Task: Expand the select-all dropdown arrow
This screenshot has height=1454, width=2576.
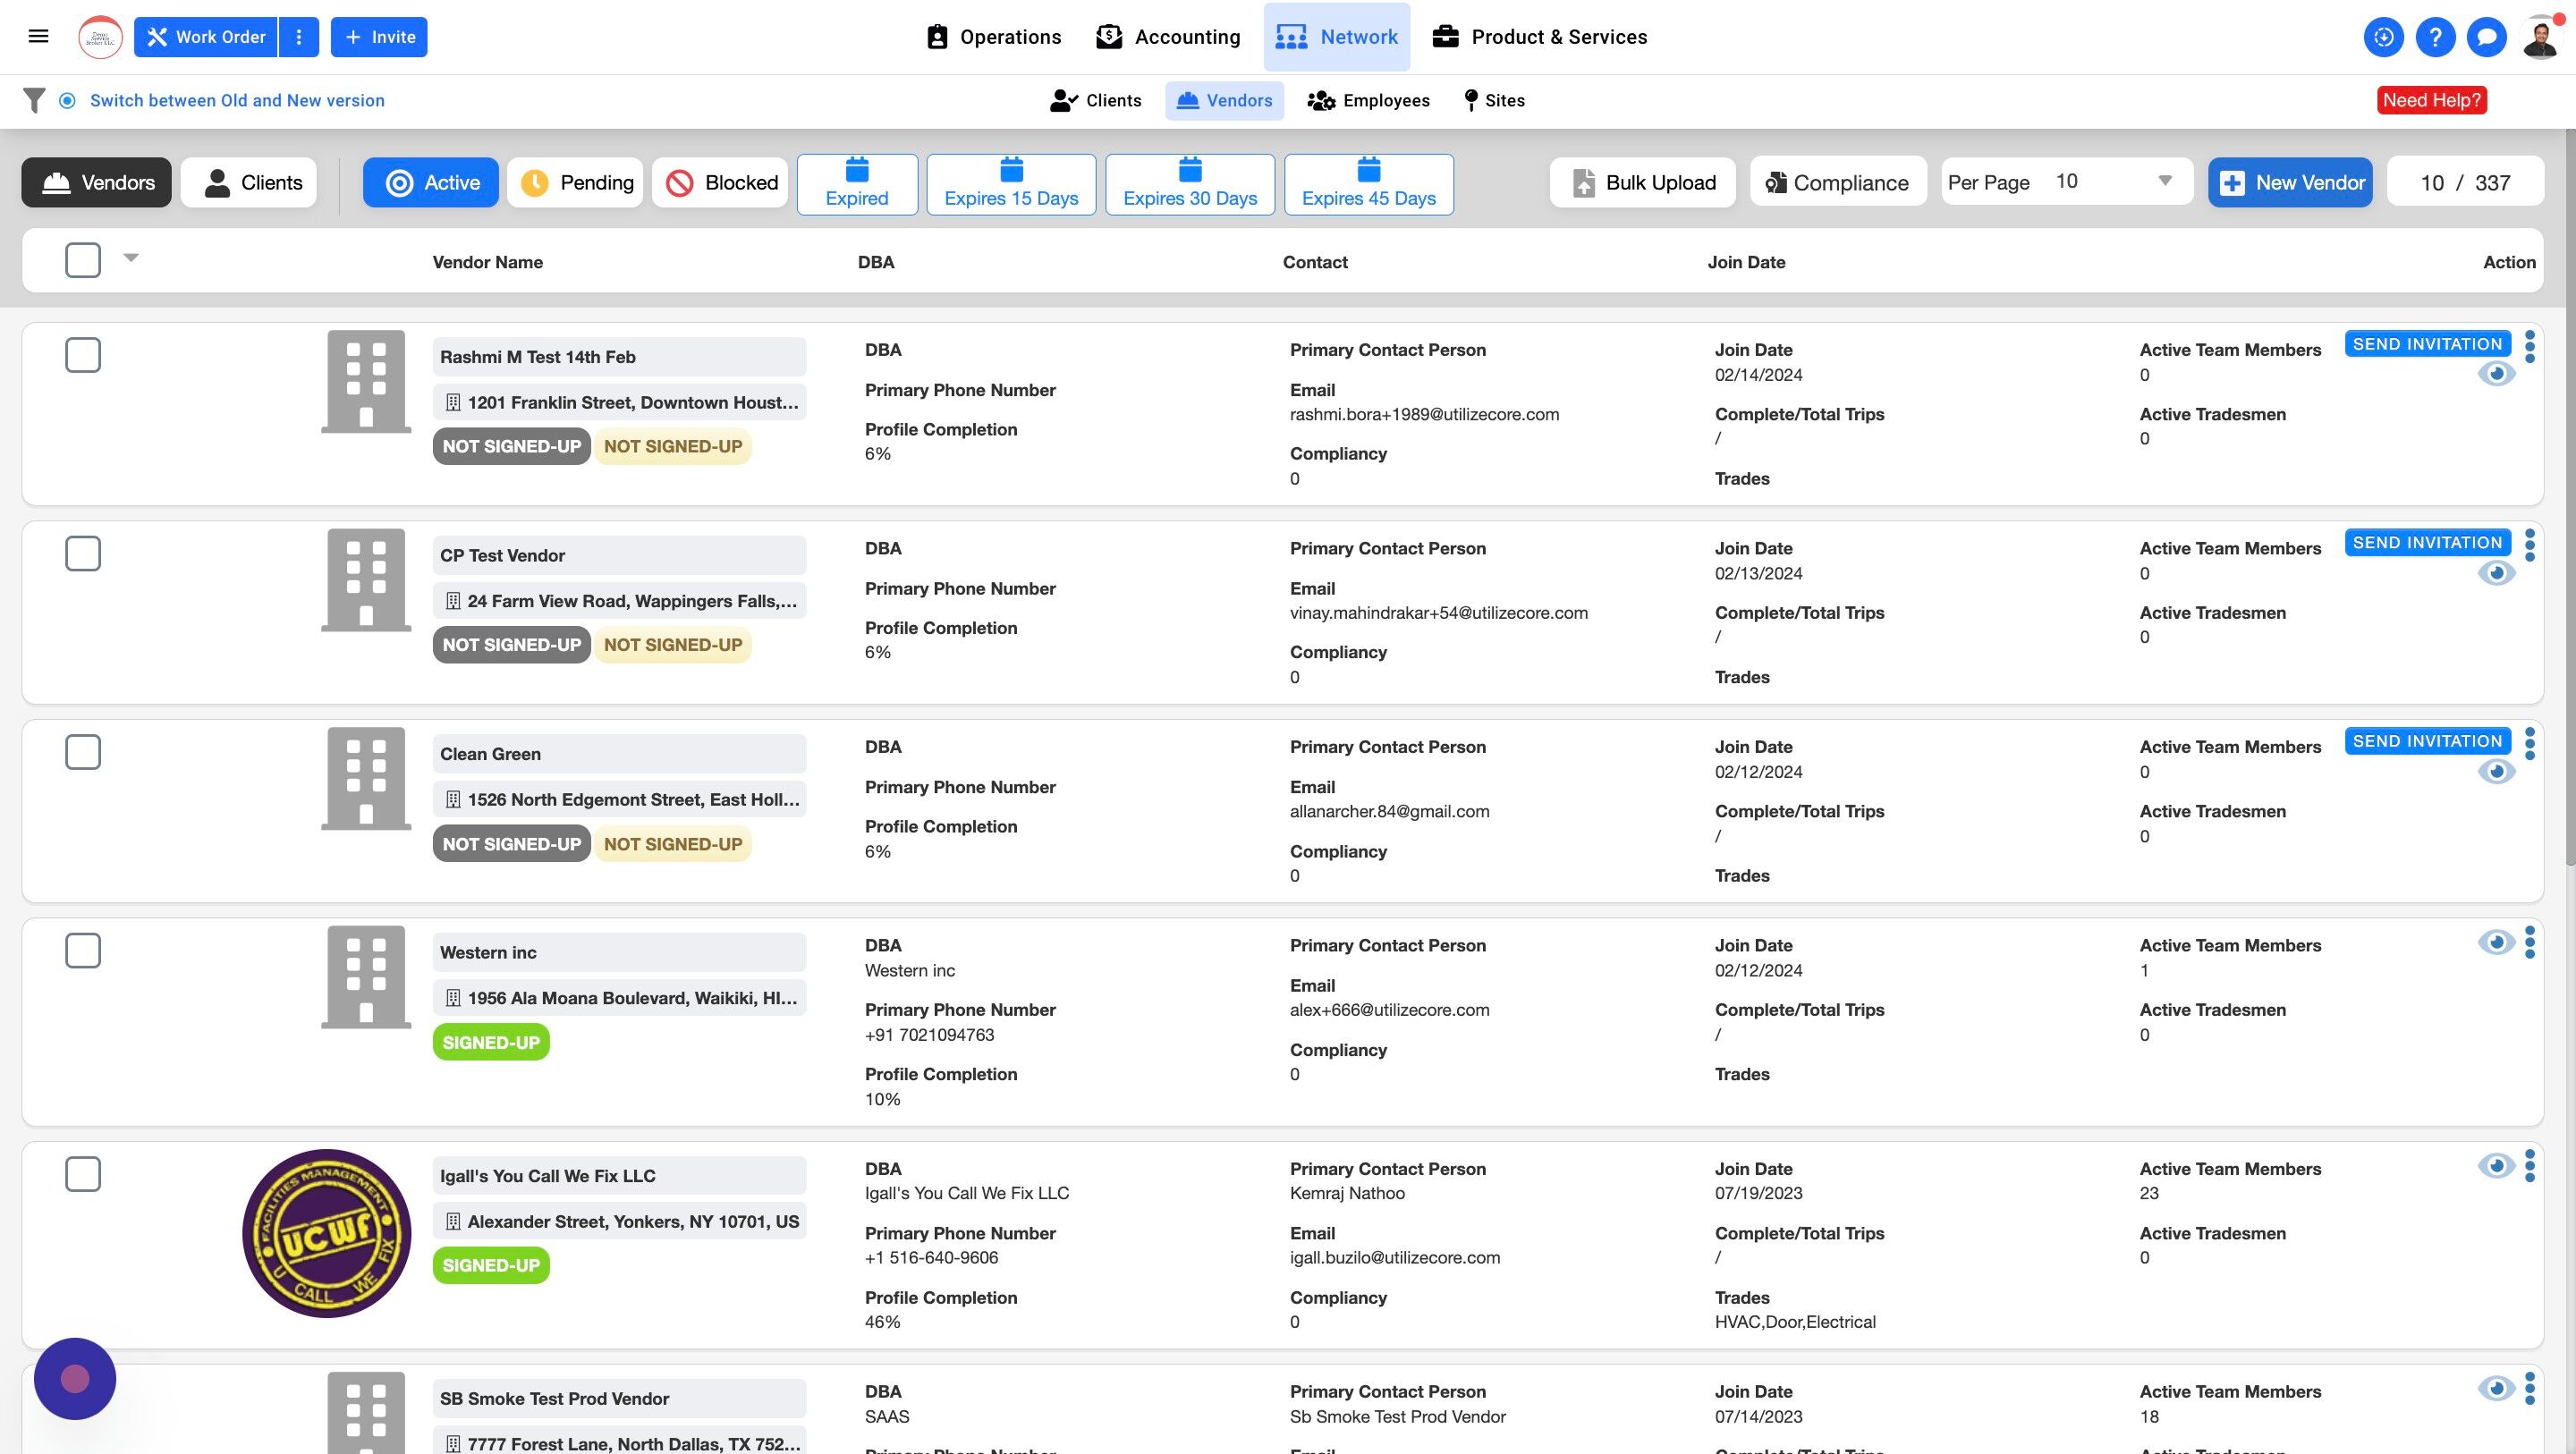Action: click(131, 258)
